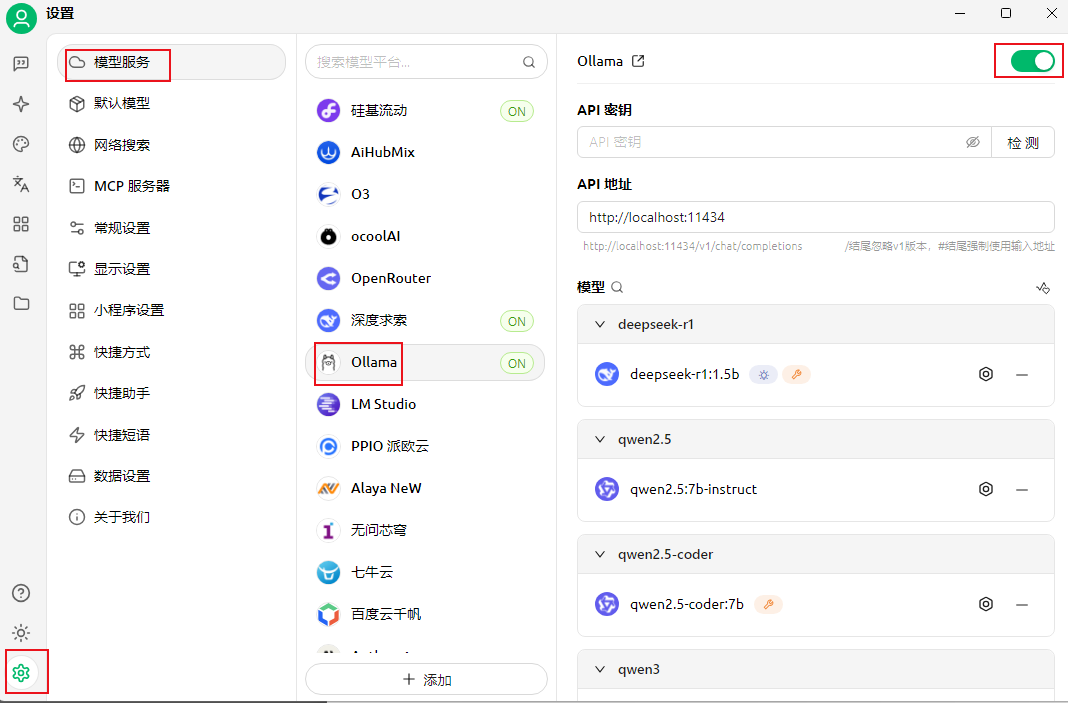Open 数据设置 page

[x=171, y=476]
